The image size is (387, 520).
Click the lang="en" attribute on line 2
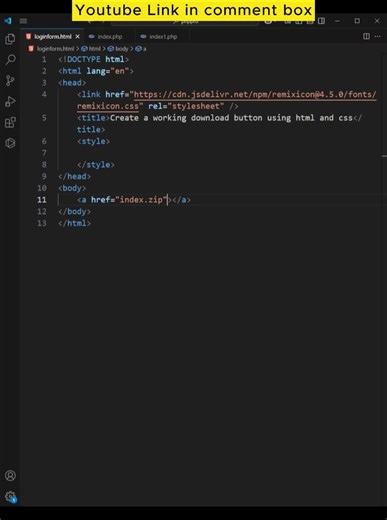coord(108,71)
